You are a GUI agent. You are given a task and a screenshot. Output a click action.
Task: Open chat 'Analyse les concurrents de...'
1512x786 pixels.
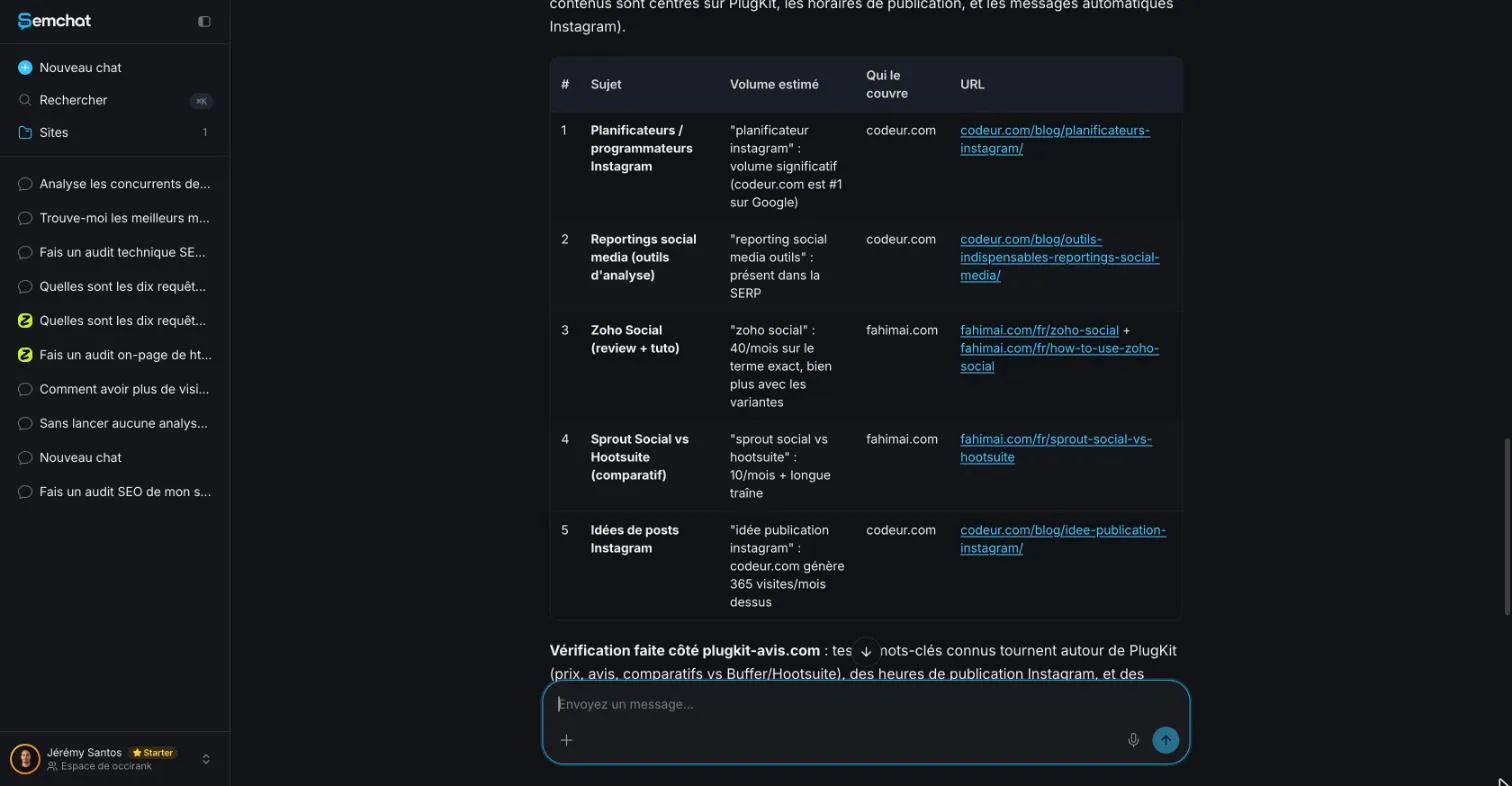pyautogui.click(x=115, y=184)
